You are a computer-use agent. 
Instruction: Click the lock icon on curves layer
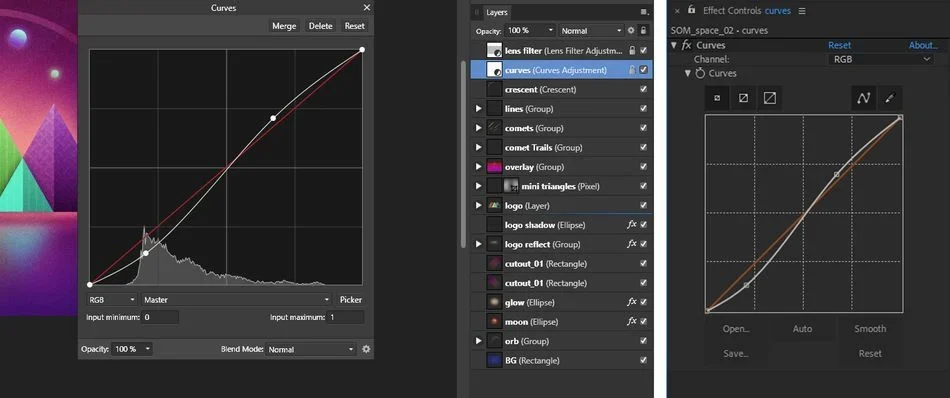pyautogui.click(x=632, y=70)
